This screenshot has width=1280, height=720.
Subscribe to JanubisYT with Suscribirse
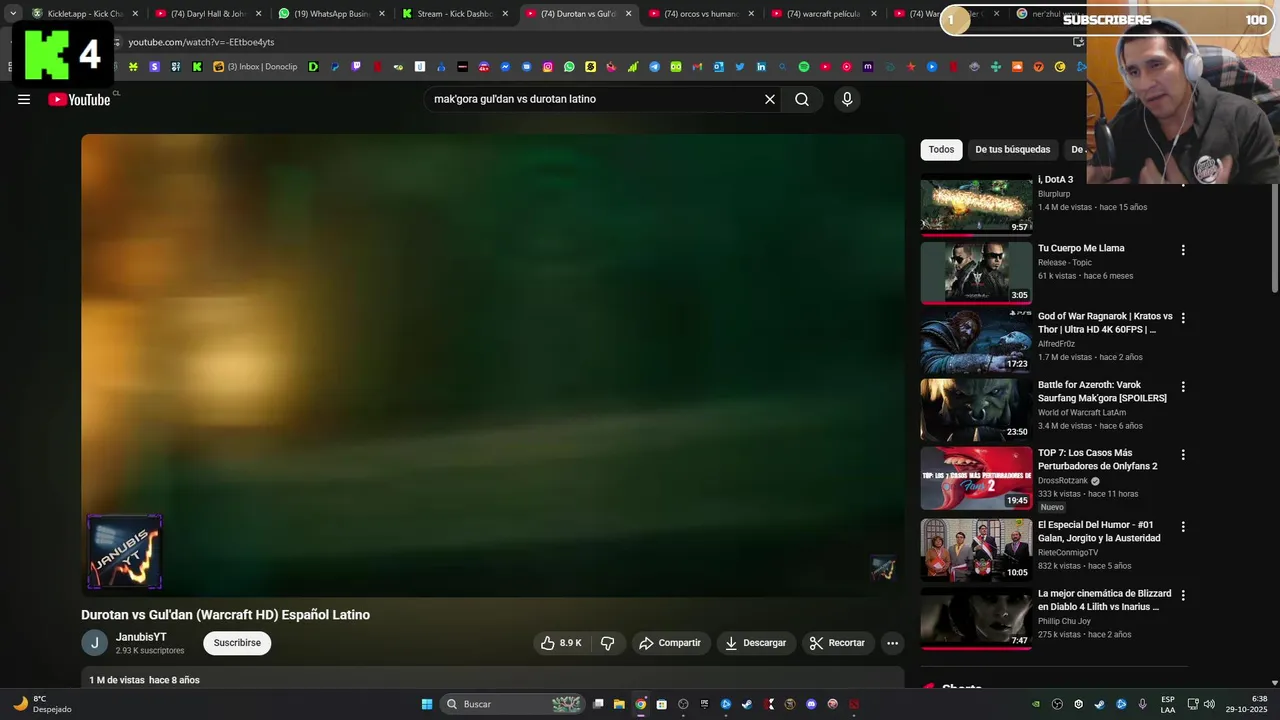coord(237,643)
